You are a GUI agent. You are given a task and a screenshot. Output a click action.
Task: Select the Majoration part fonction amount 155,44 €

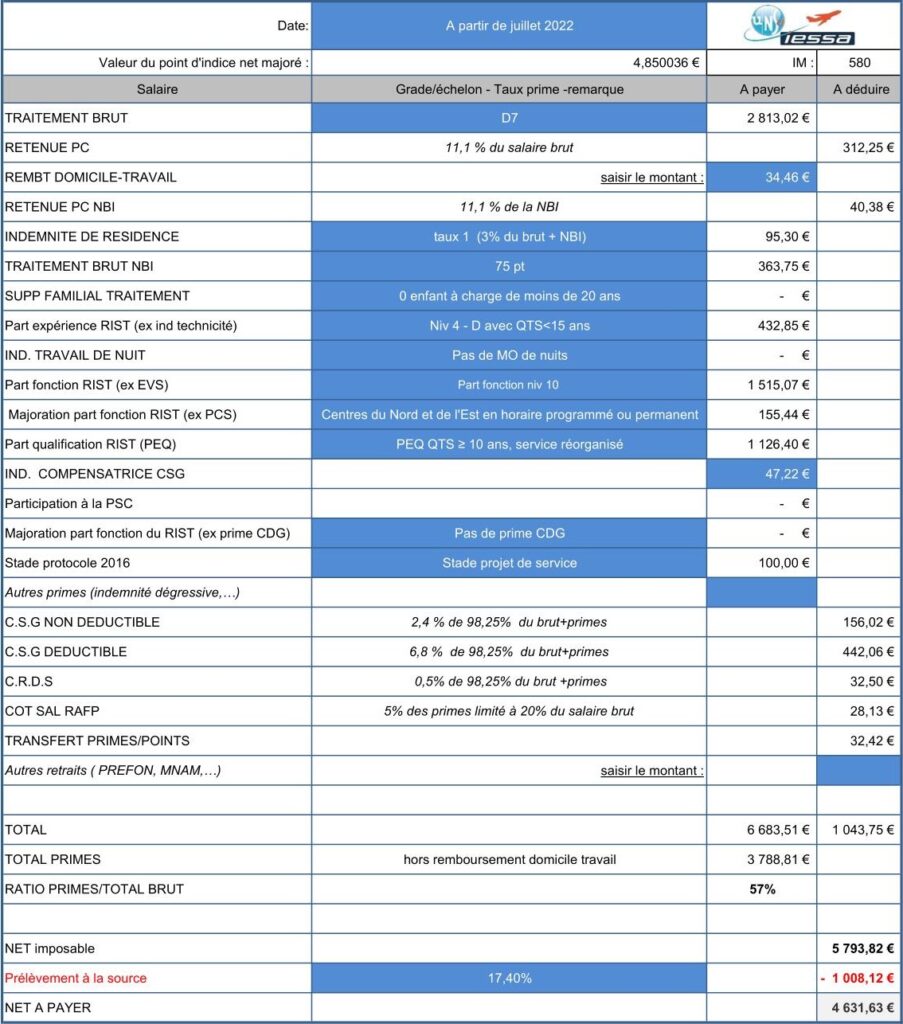click(784, 415)
